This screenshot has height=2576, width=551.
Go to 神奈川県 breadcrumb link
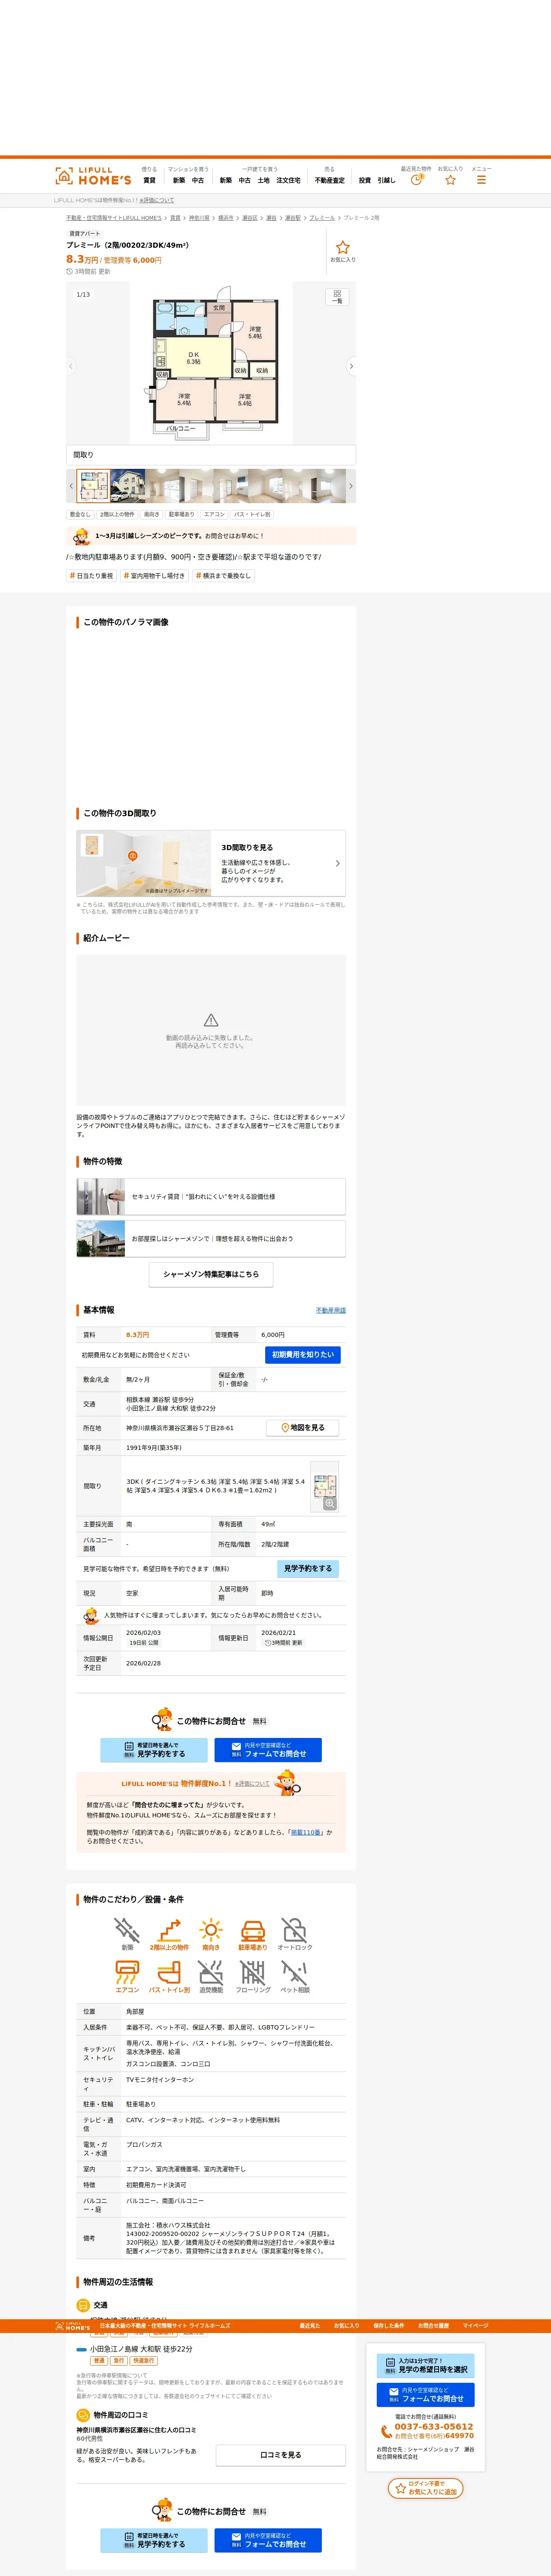(199, 218)
